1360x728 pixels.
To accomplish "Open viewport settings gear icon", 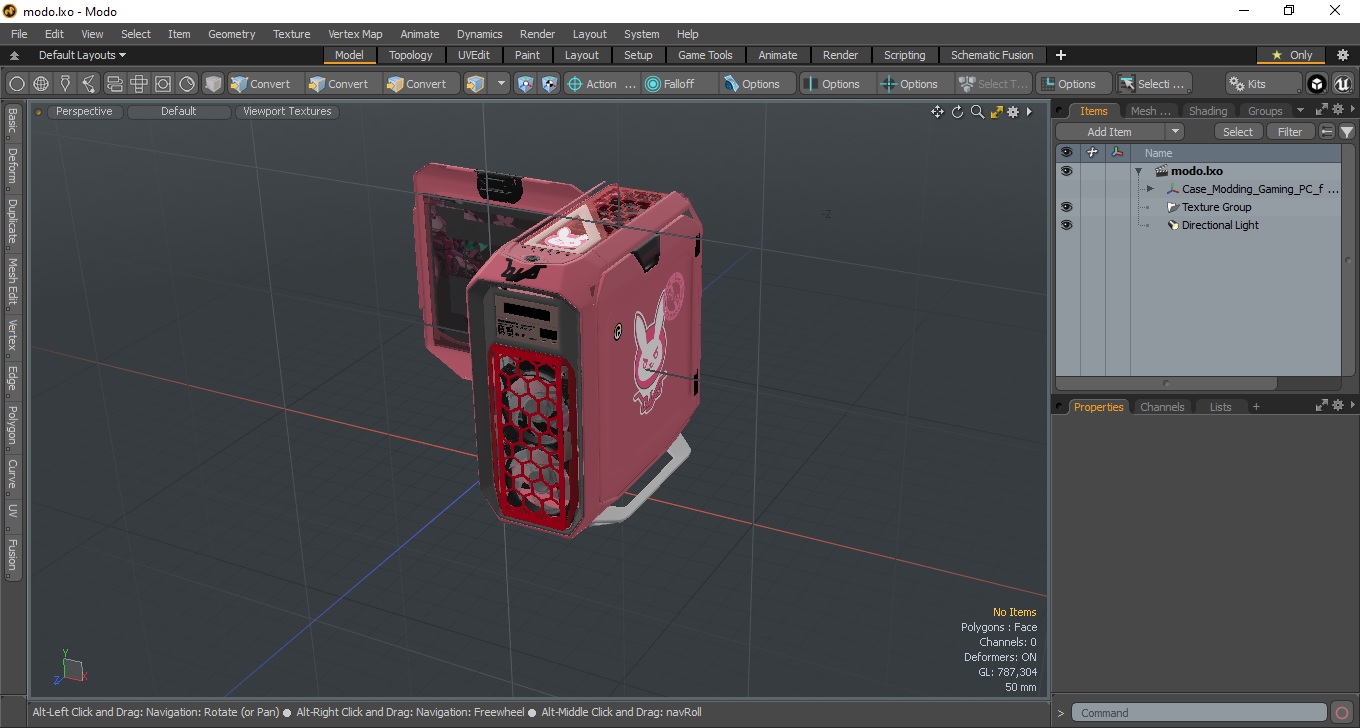I will [x=1013, y=112].
